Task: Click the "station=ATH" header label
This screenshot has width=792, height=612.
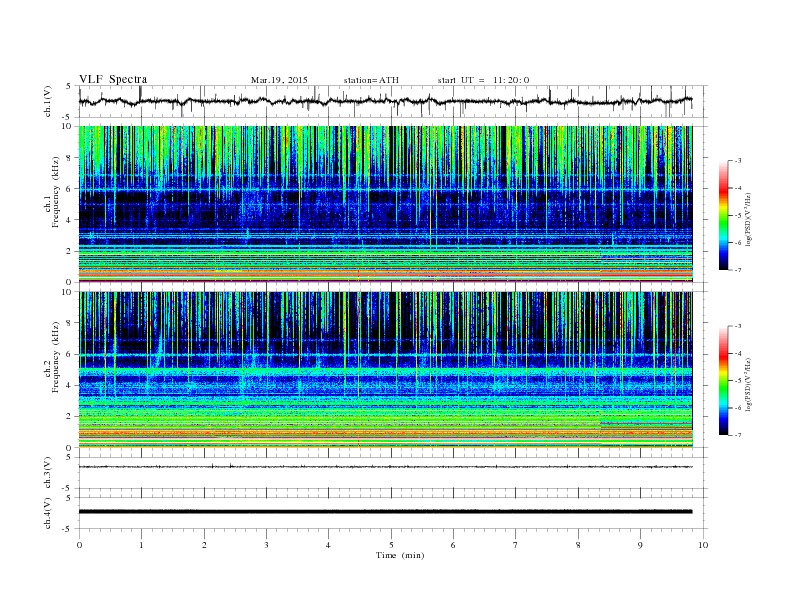Action: tap(371, 80)
